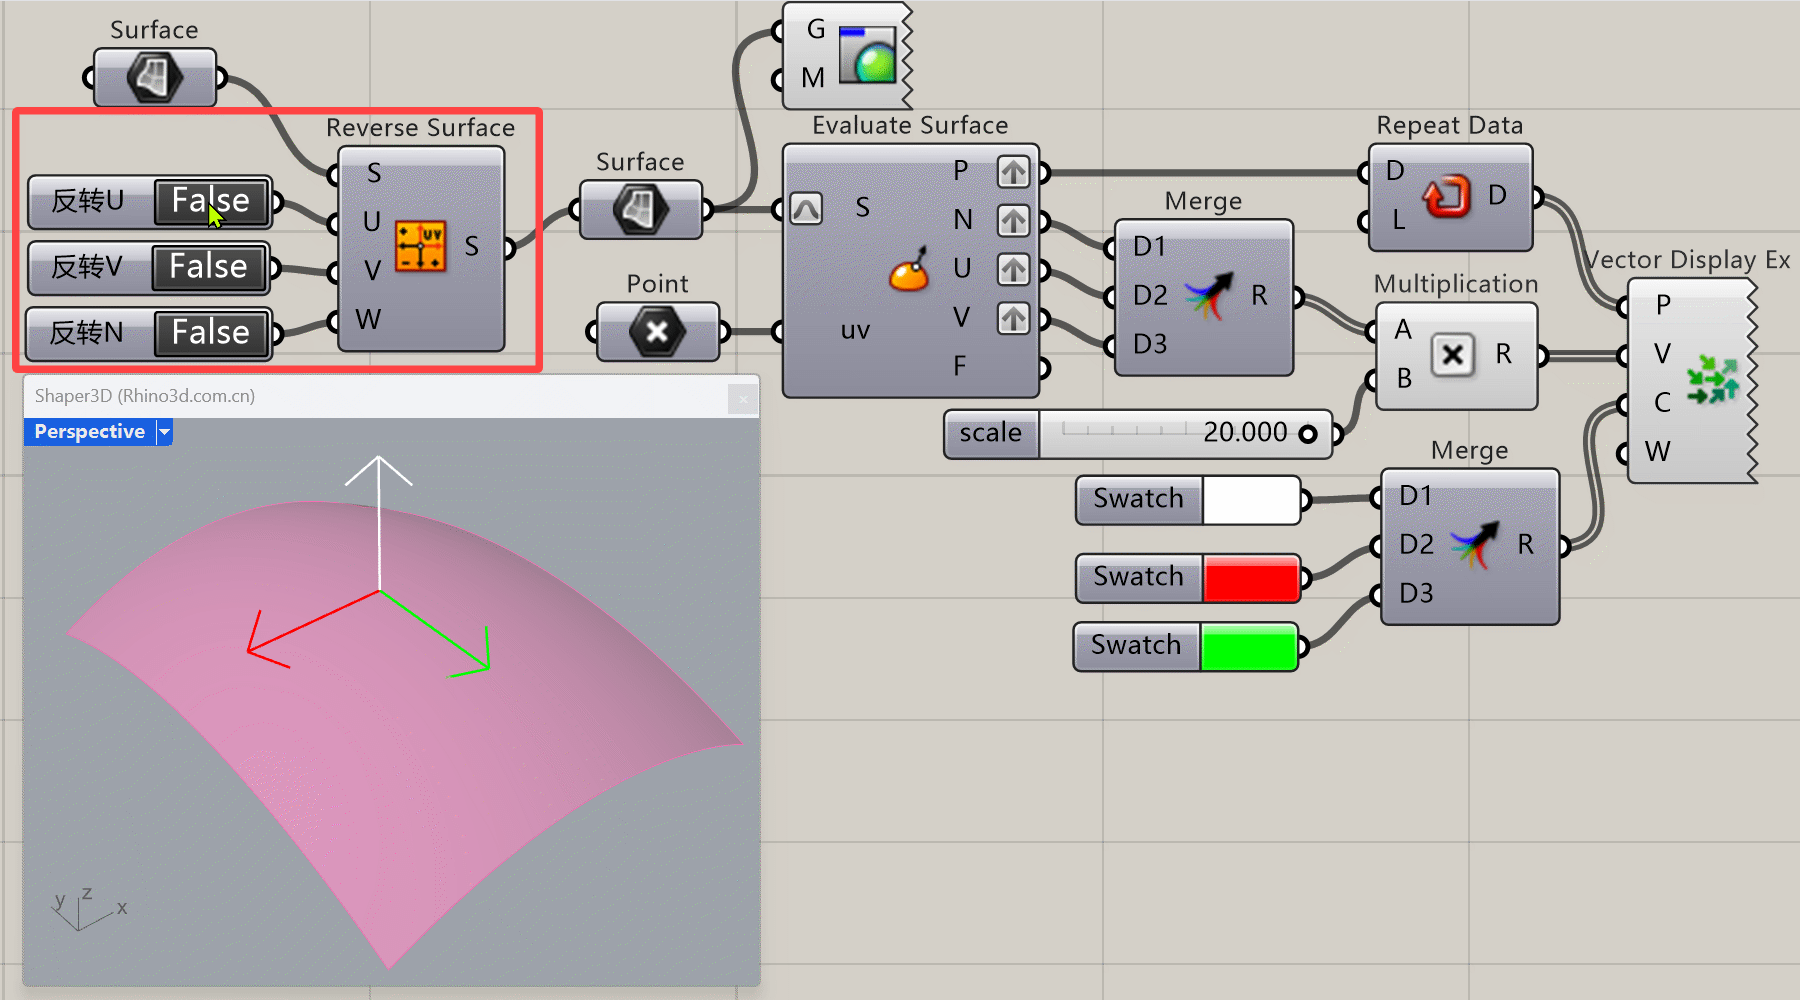Toggle the 反转N False value
The height and width of the screenshot is (1000, 1800).
(x=211, y=333)
